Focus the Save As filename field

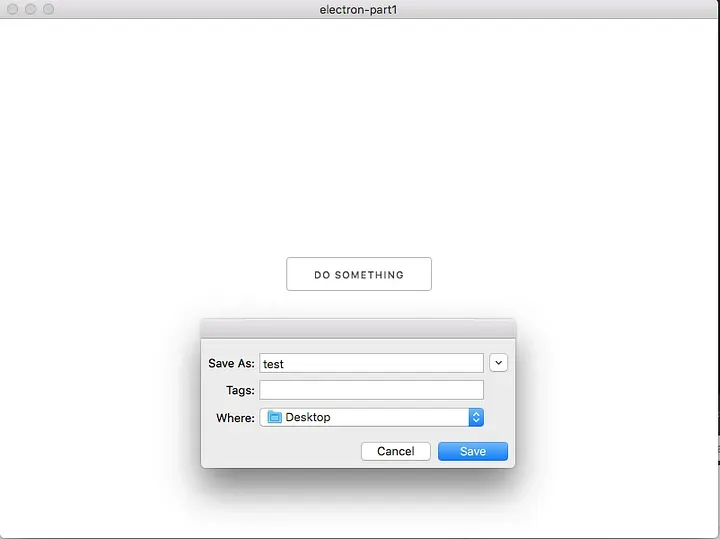click(371, 364)
